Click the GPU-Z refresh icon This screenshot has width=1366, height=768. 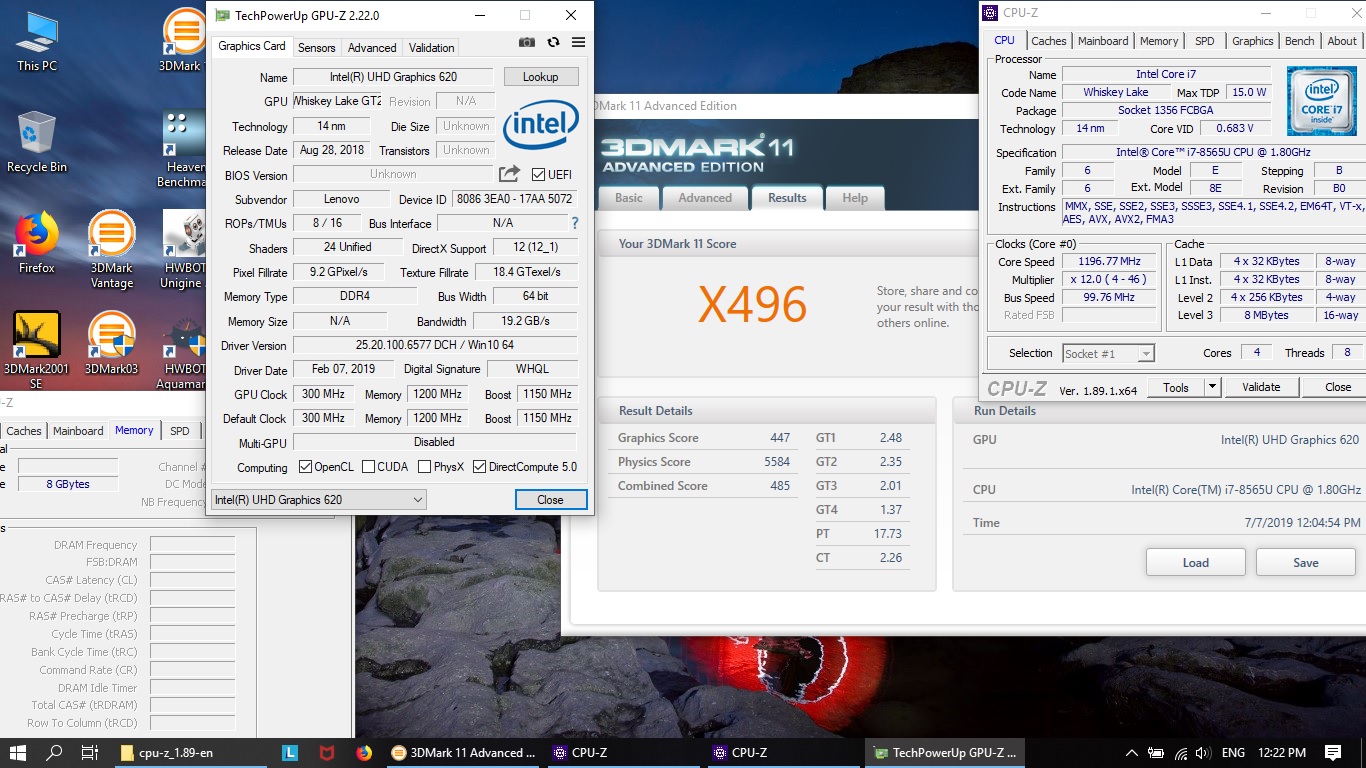pos(553,42)
